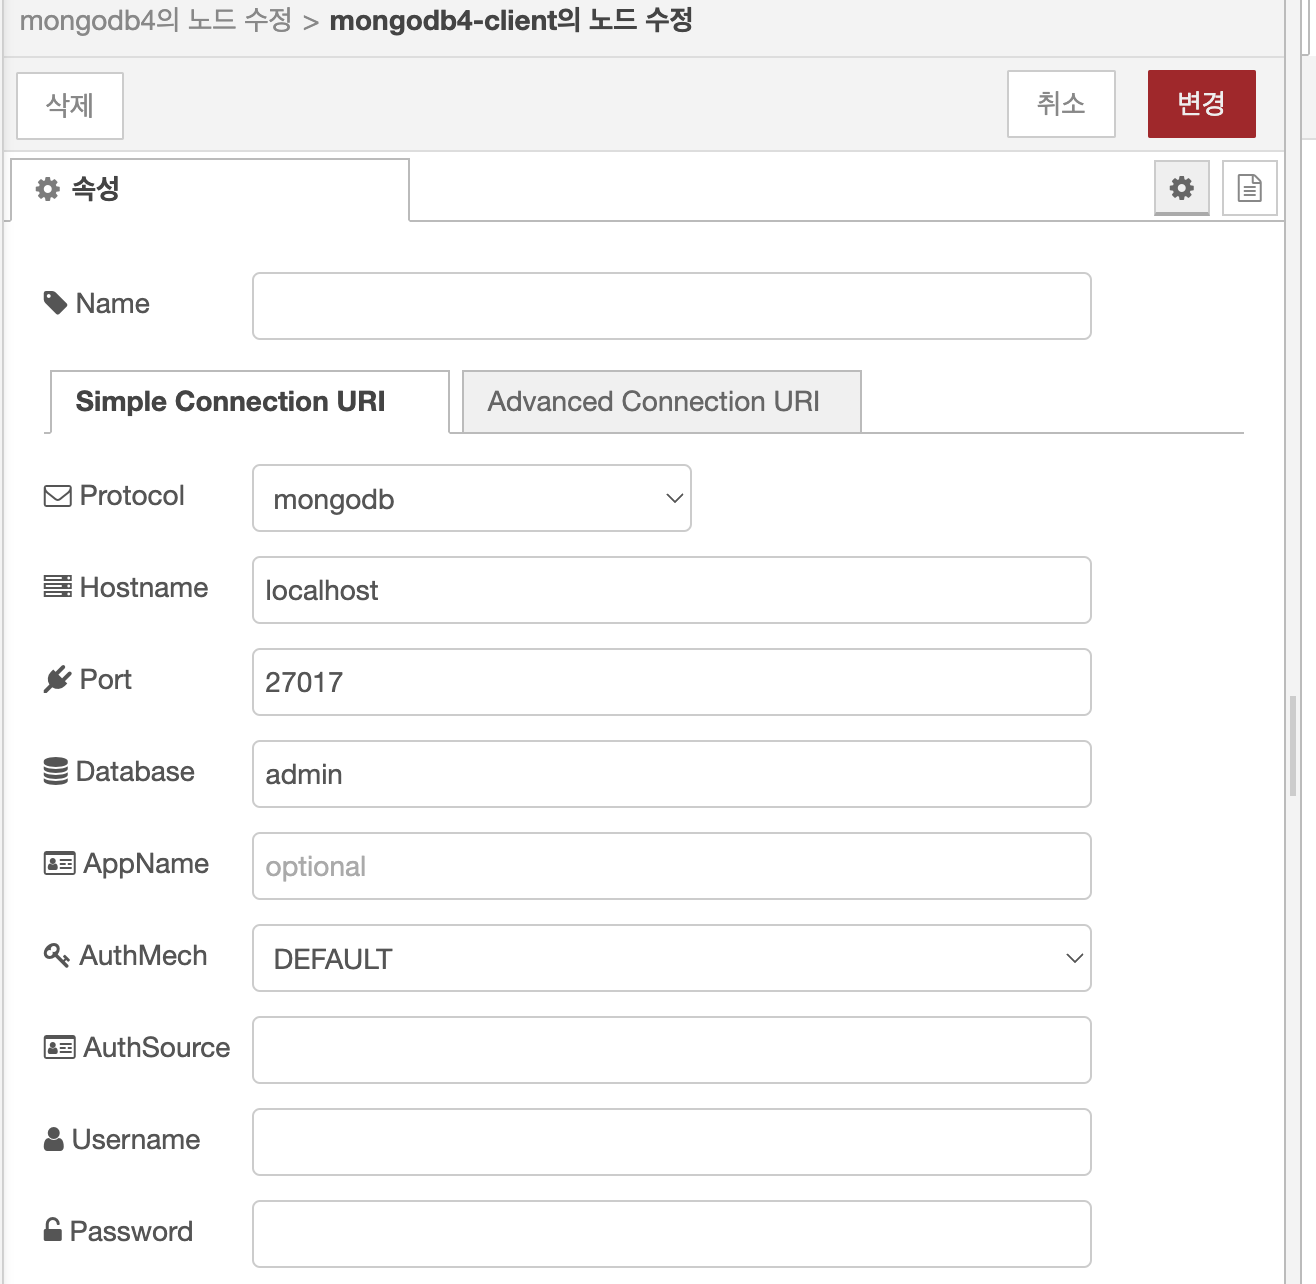Switch to Simple Connection URI tab

click(250, 402)
